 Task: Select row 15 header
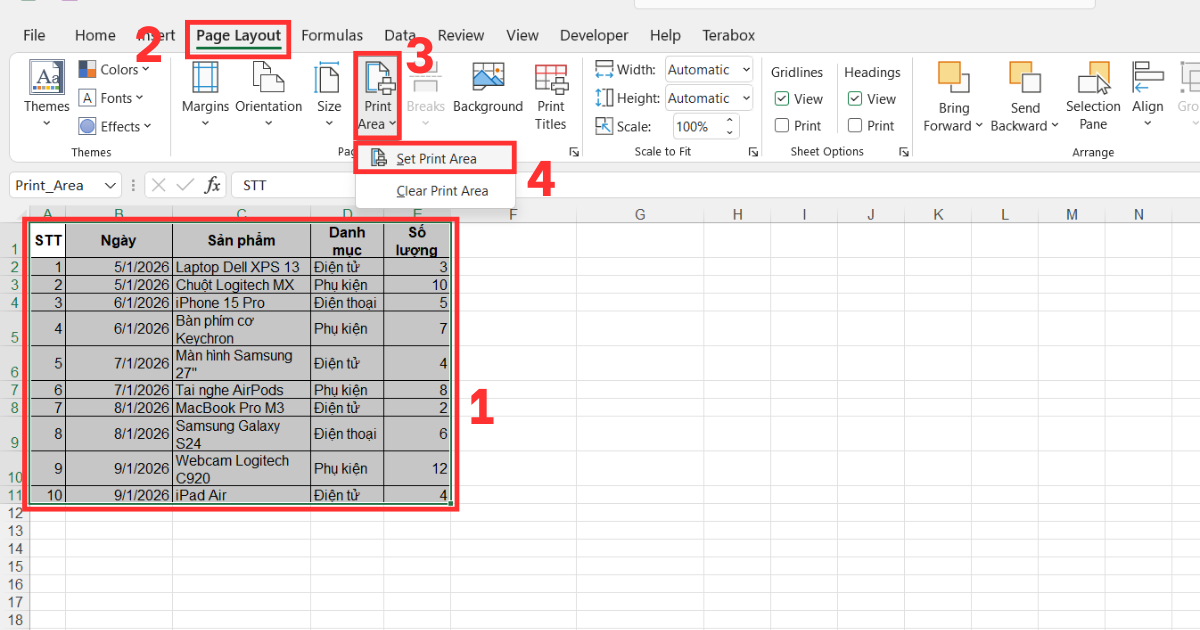[x=14, y=566]
